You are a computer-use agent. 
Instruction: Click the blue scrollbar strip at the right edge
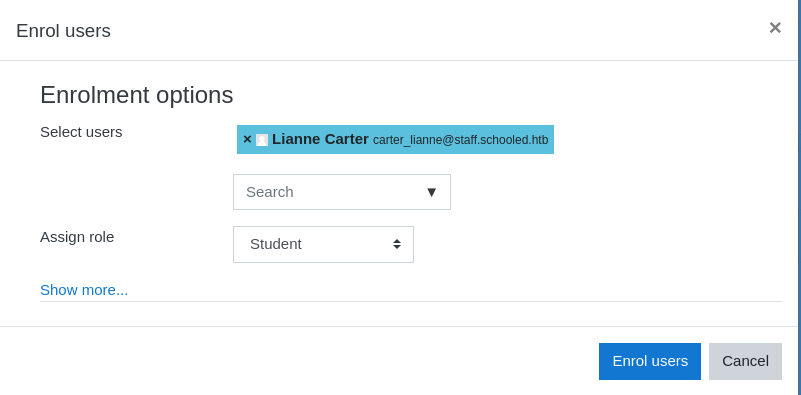[799, 197]
